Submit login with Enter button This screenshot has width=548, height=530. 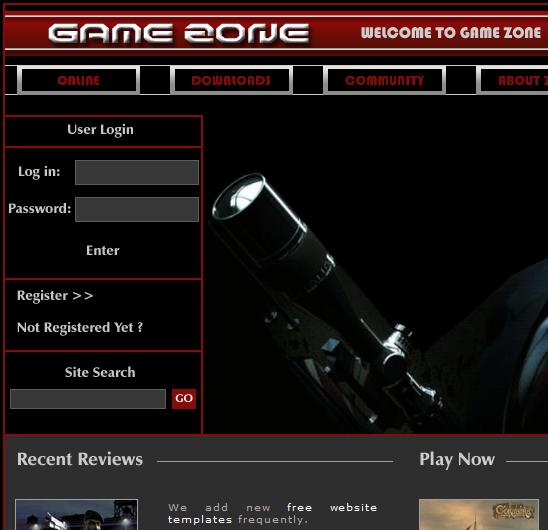tap(103, 250)
